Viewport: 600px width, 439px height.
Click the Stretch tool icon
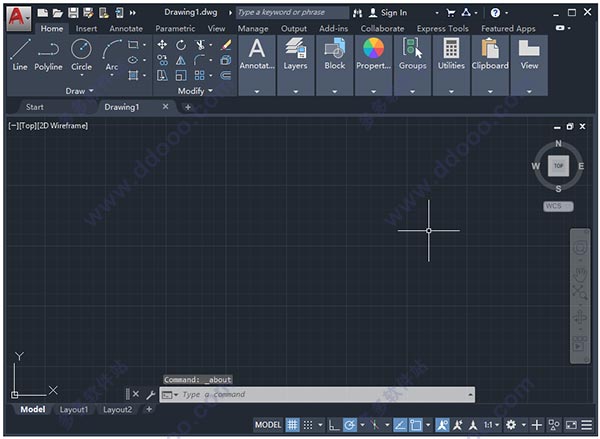(162, 75)
